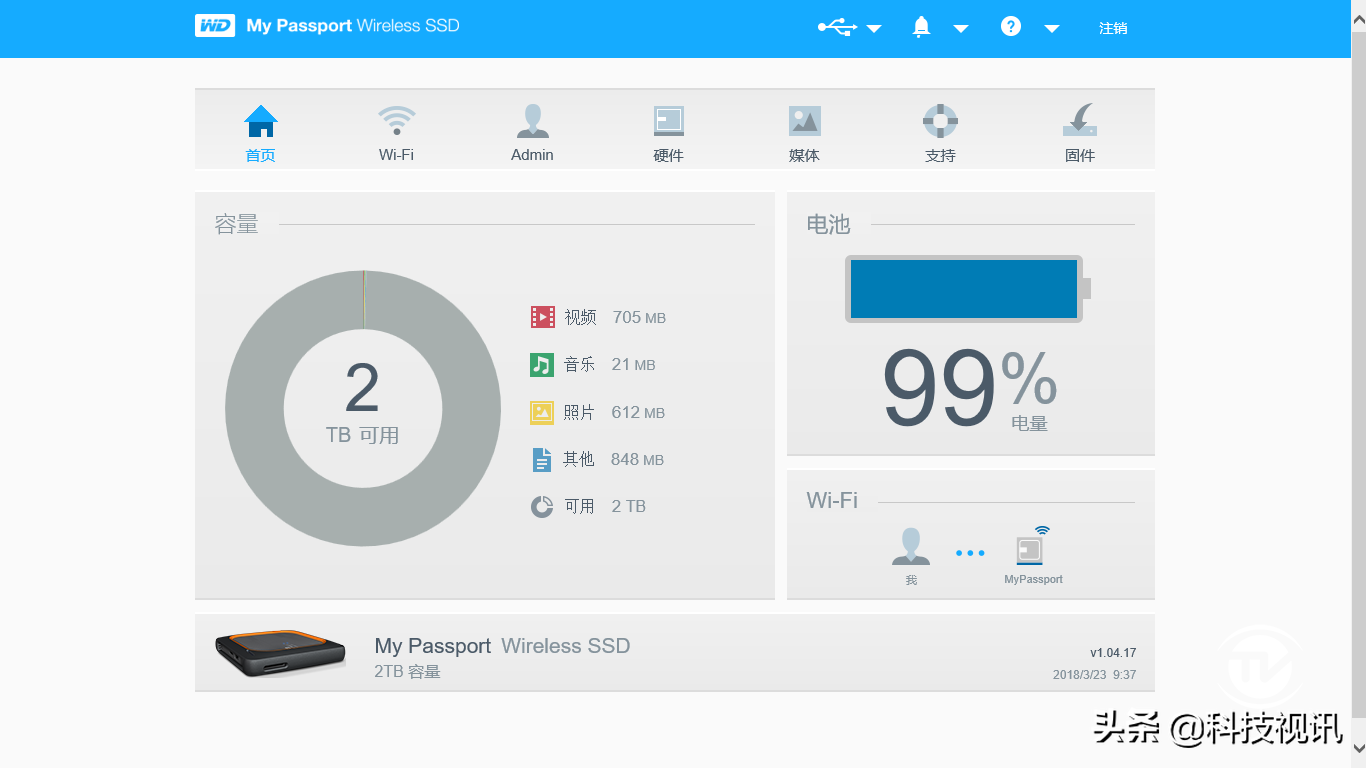Viewport: 1366px width, 768px height.
Task: Switch to the 支持 tab label
Action: 940,155
